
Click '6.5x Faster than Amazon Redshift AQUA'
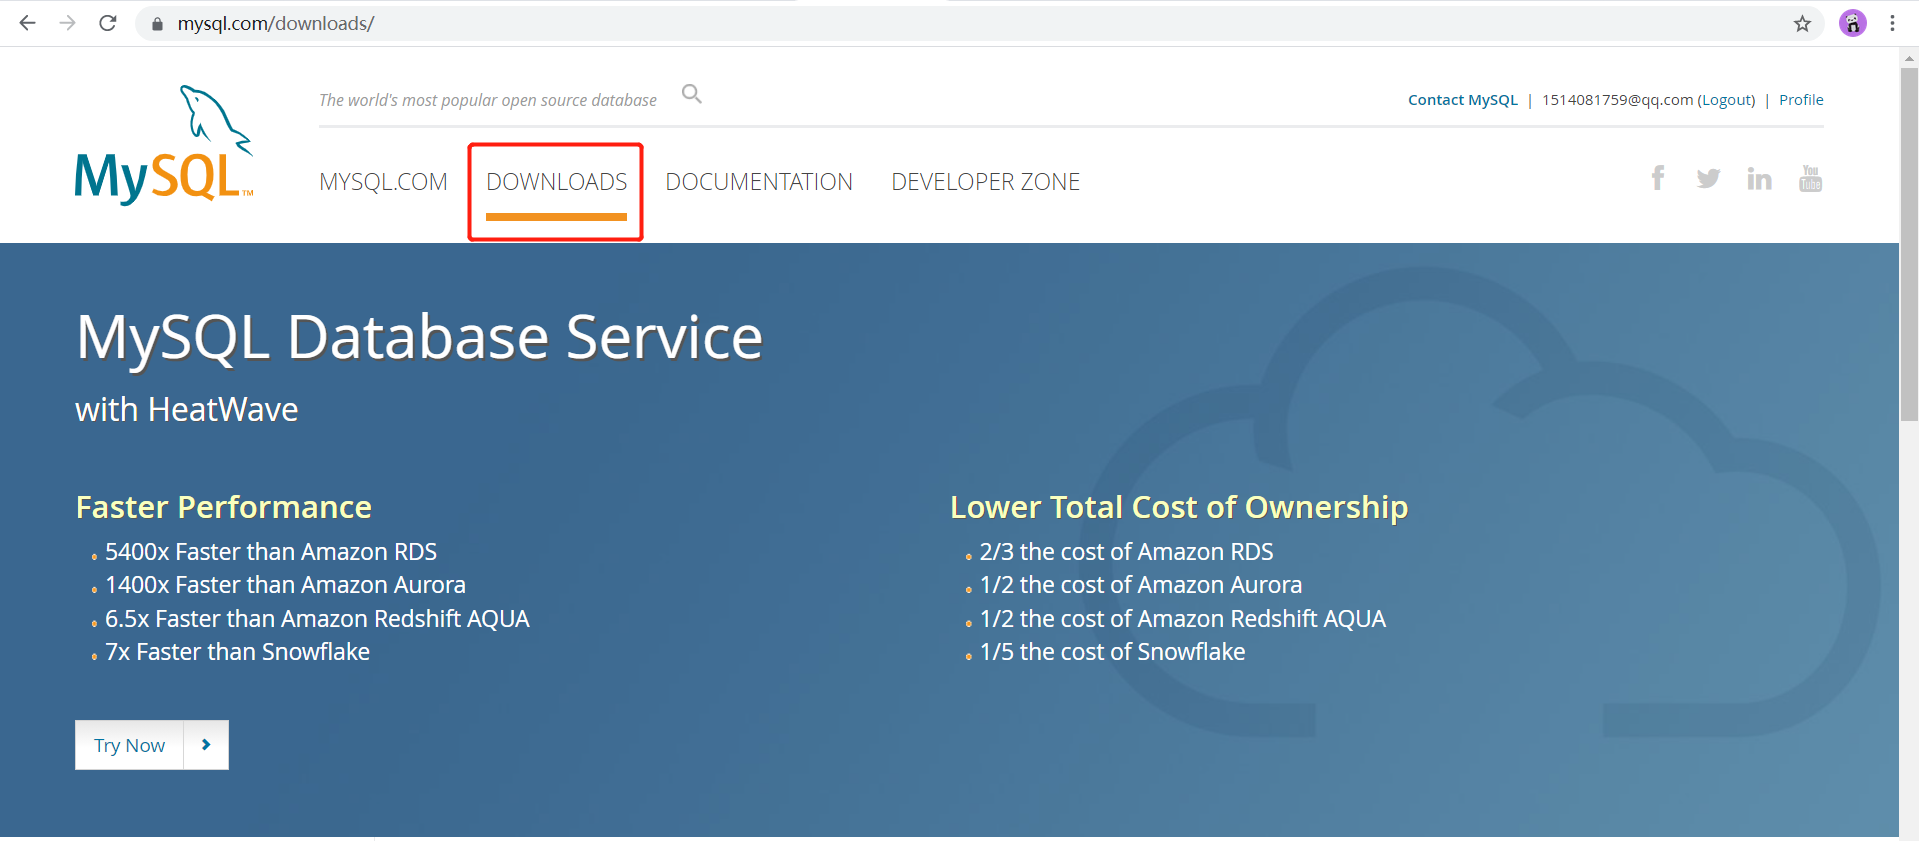point(317,619)
